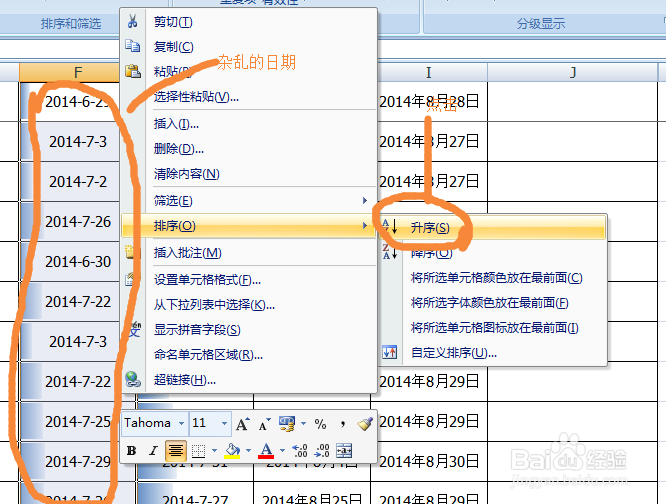Screen dimensions: 666x504
Task: Open the font size 11 dropdown
Action: click(224, 423)
